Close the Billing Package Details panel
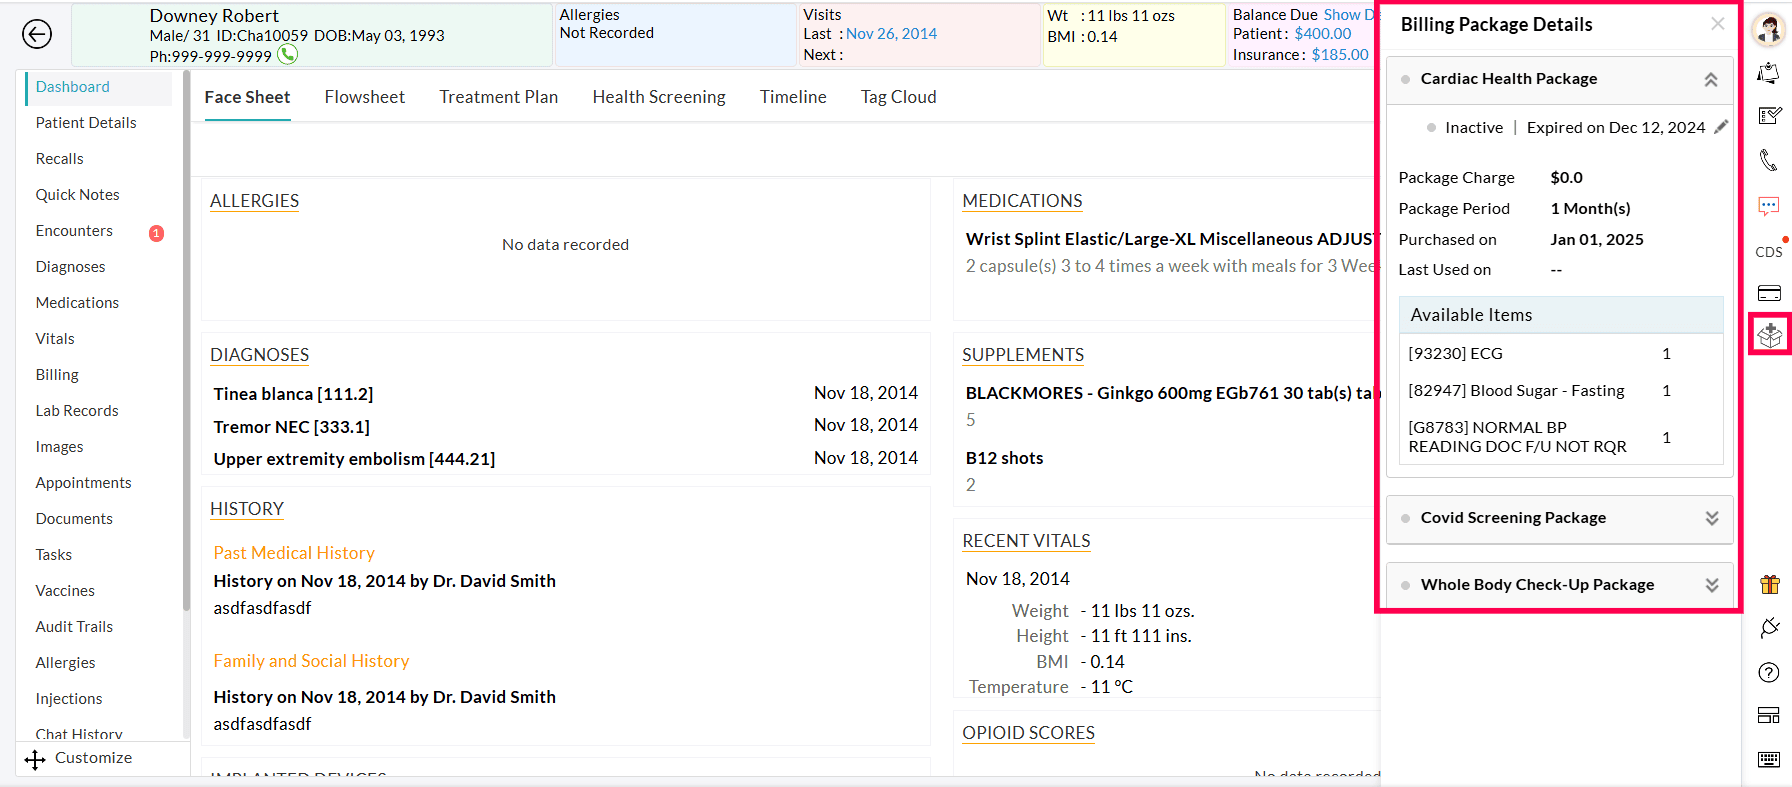The image size is (1792, 787). 1717,24
